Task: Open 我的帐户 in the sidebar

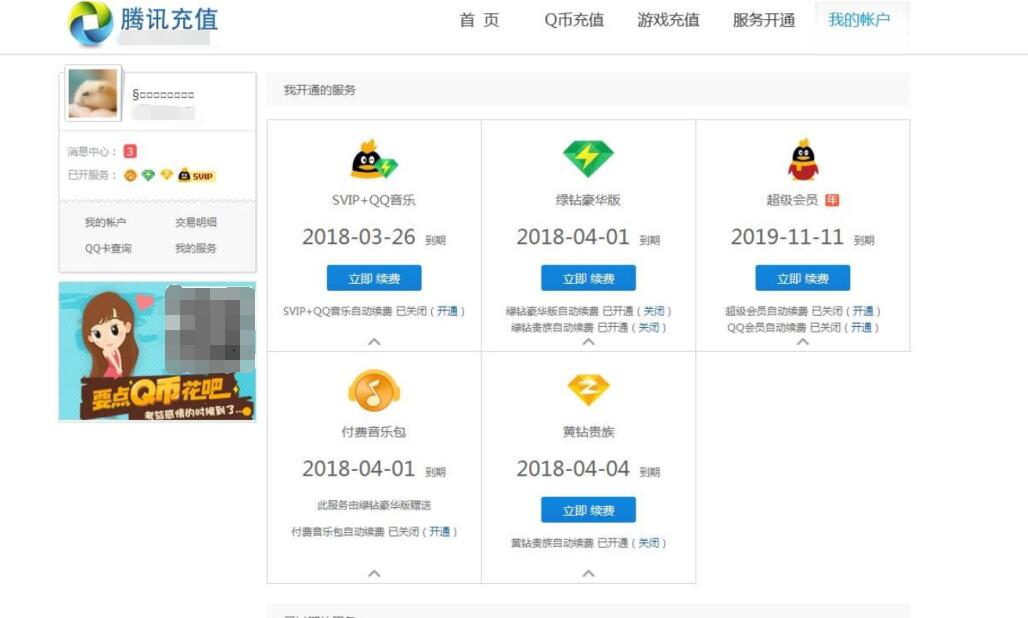Action: pos(105,222)
